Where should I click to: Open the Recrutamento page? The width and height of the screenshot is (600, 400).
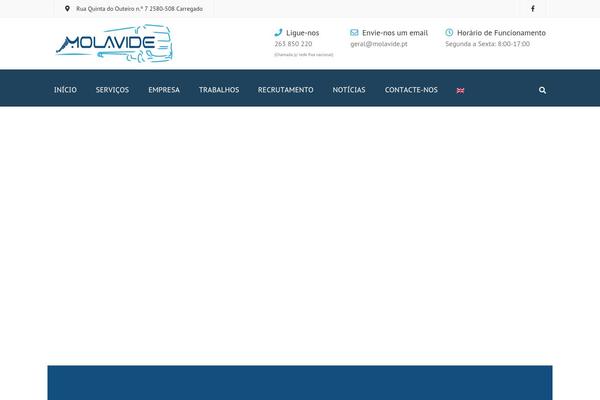(285, 90)
